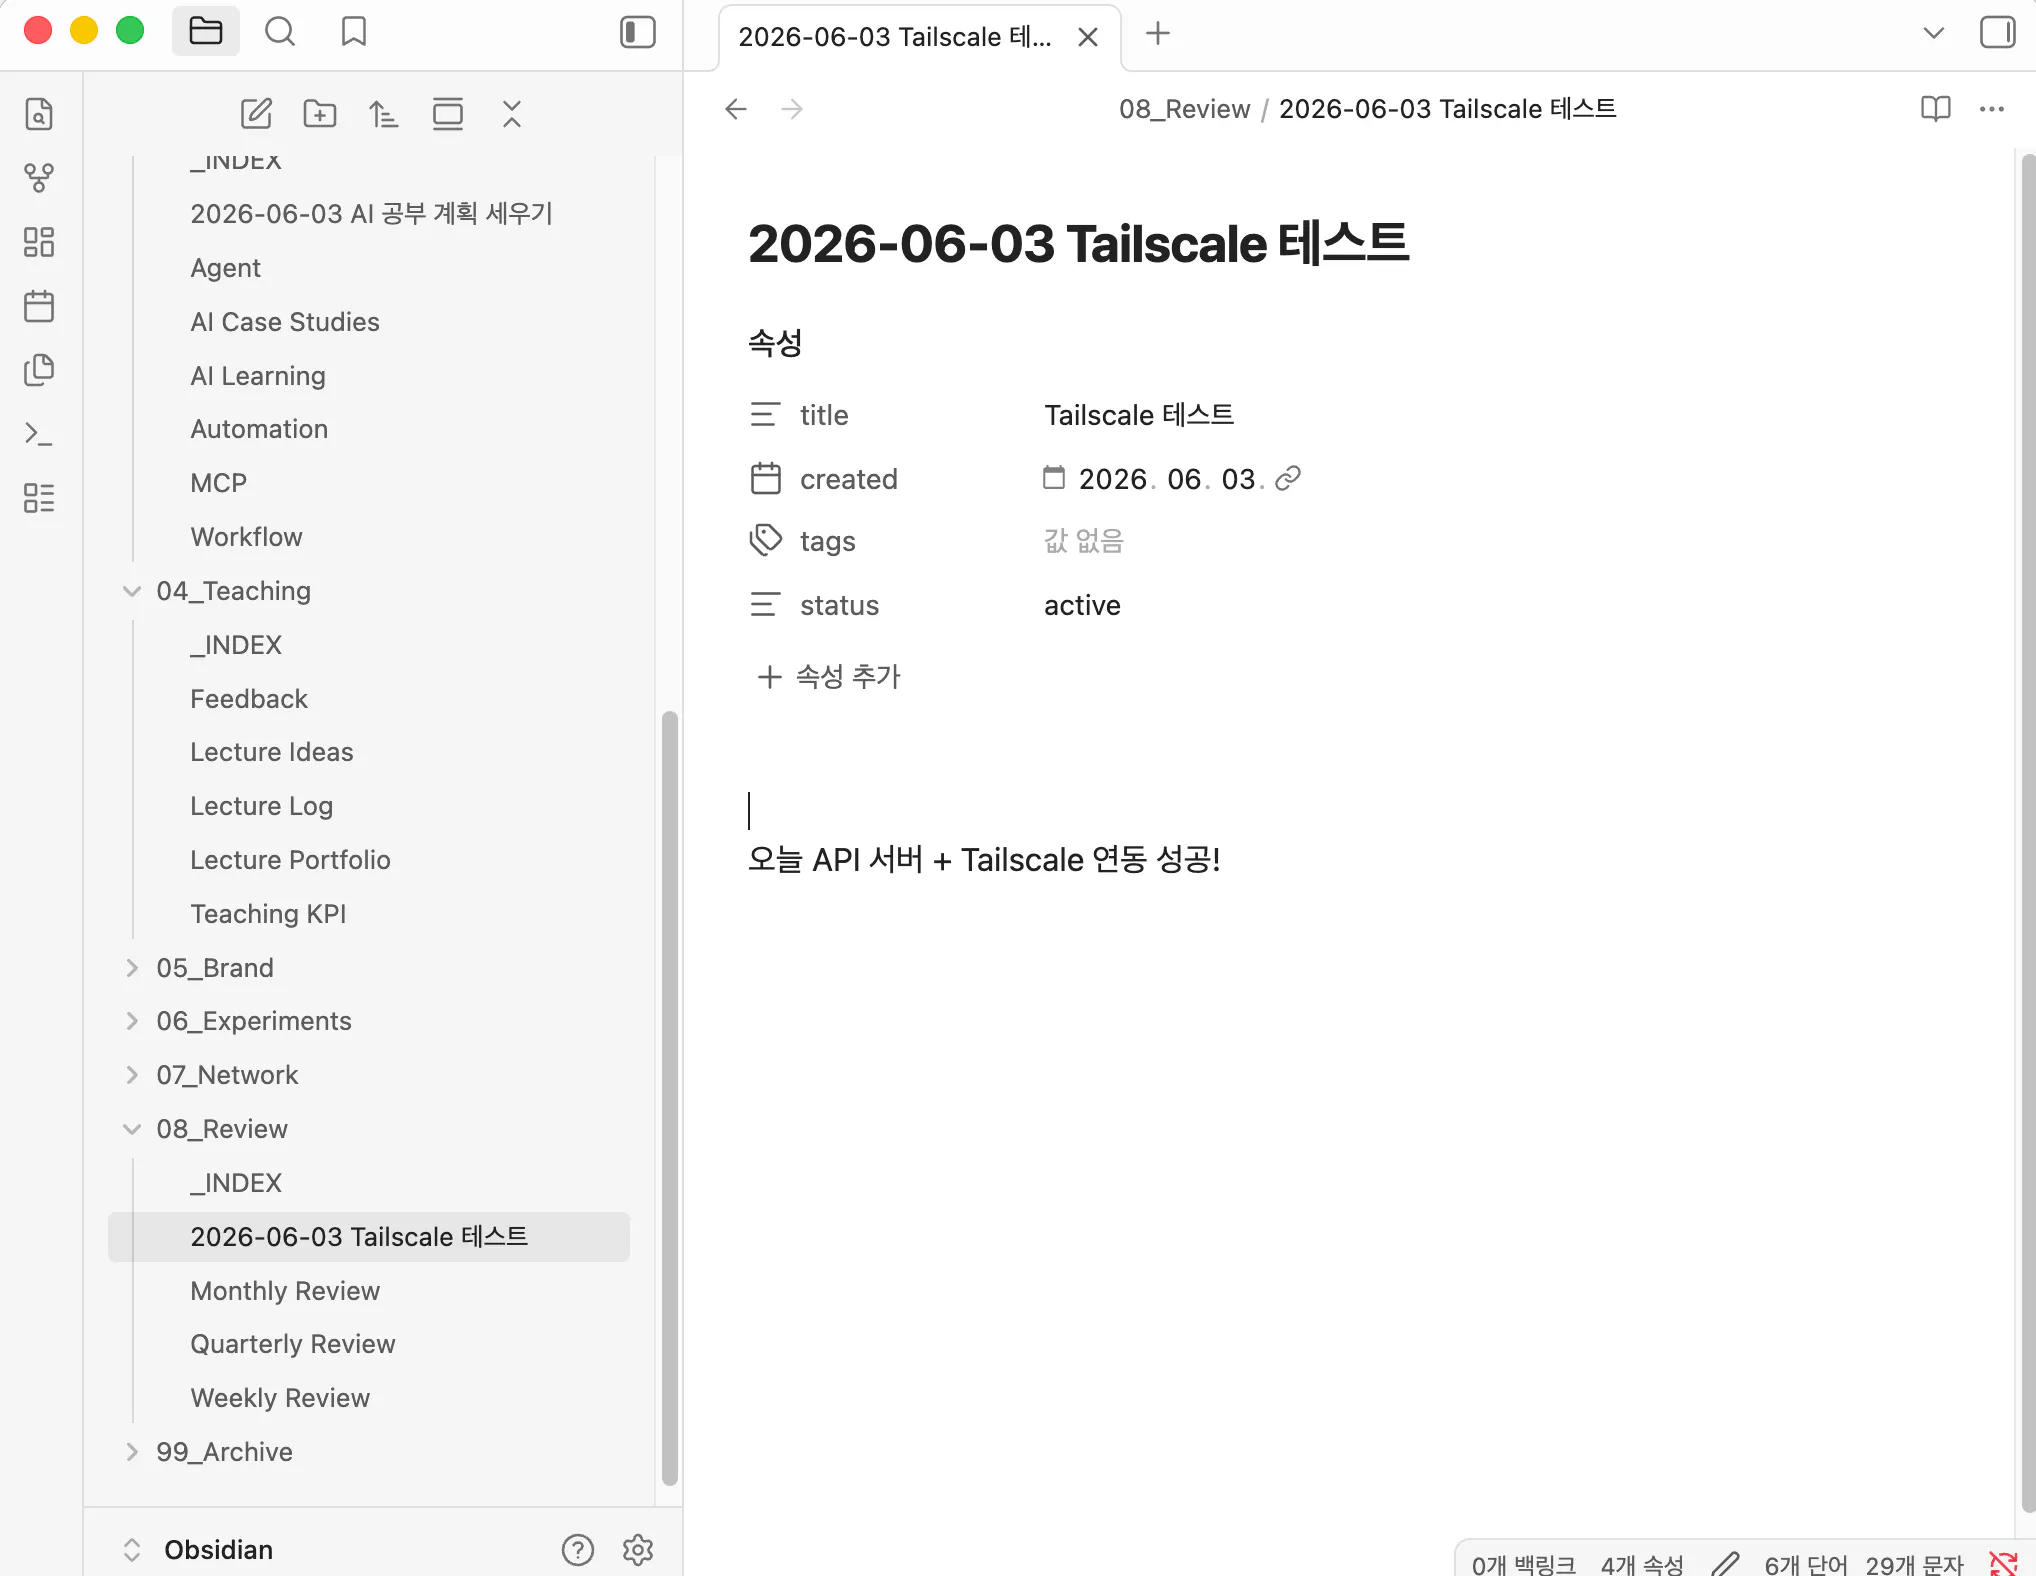The height and width of the screenshot is (1576, 2036).
Task: Create a new folder icon
Action: pyautogui.click(x=320, y=114)
